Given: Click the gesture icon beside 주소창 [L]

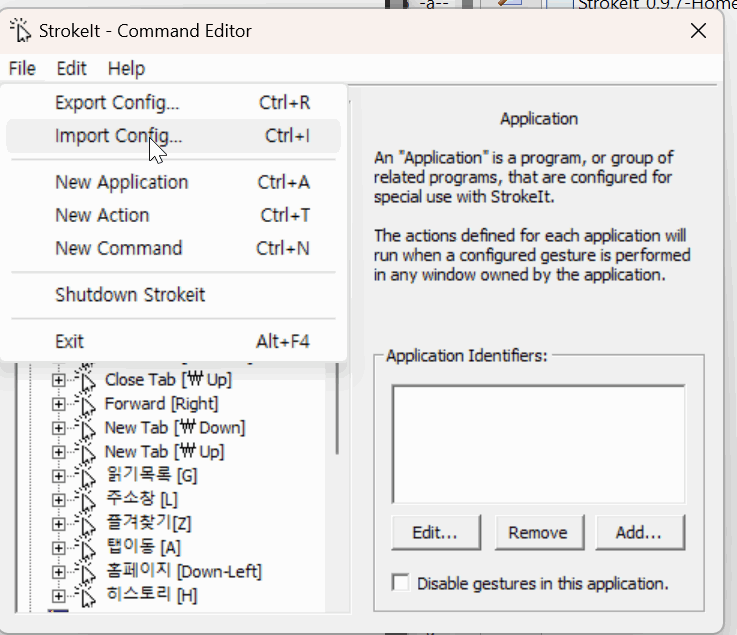Looking at the screenshot, I should (86, 500).
